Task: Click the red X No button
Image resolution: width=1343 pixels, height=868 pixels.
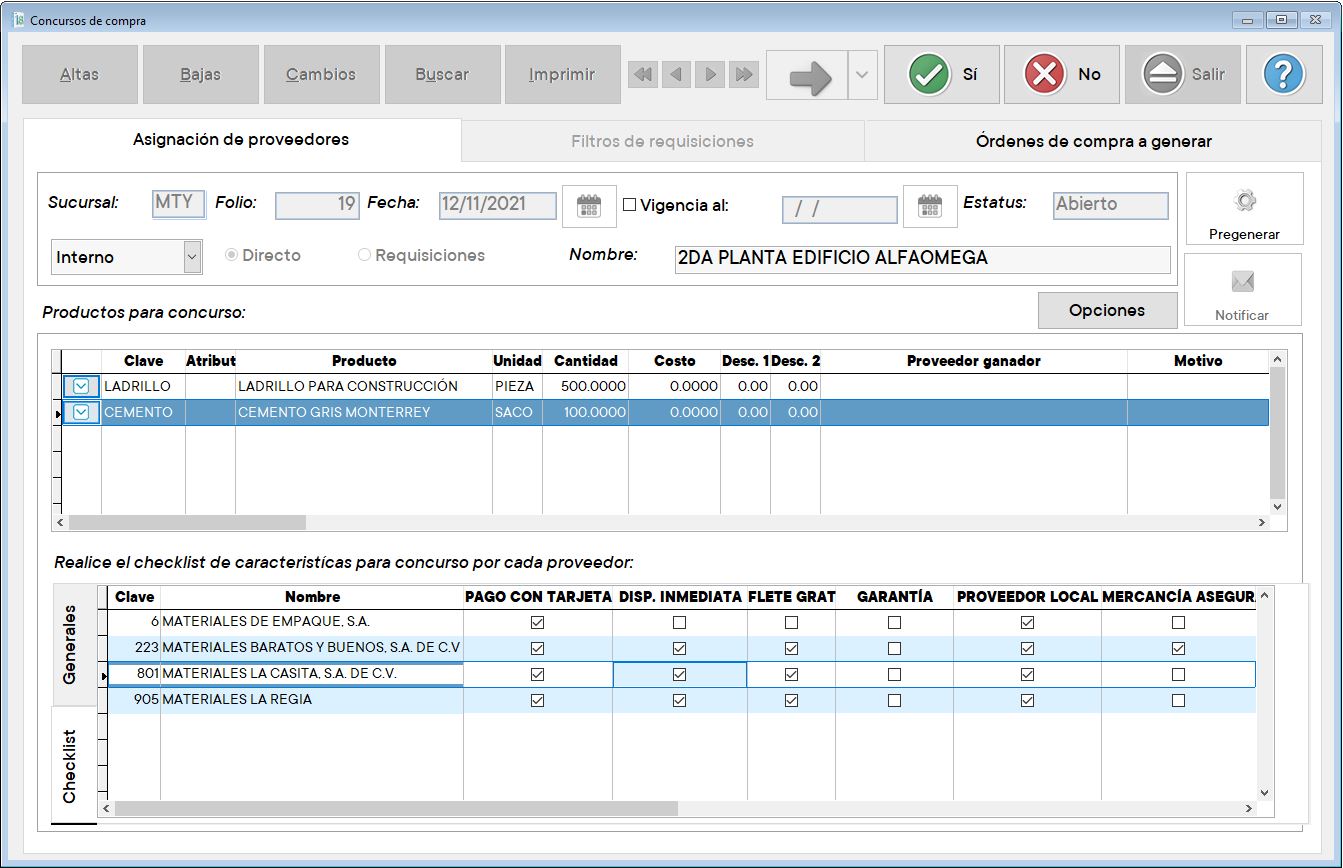Action: pos(1062,74)
